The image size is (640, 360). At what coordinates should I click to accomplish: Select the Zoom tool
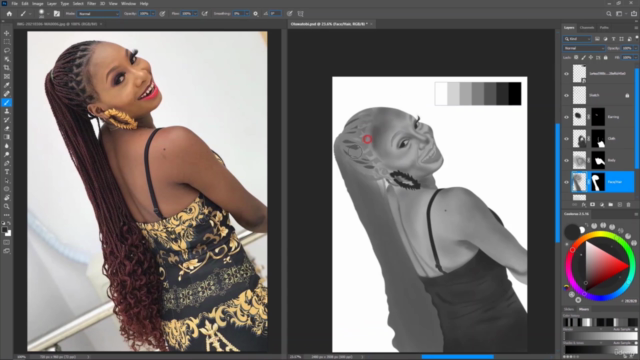tap(7, 207)
